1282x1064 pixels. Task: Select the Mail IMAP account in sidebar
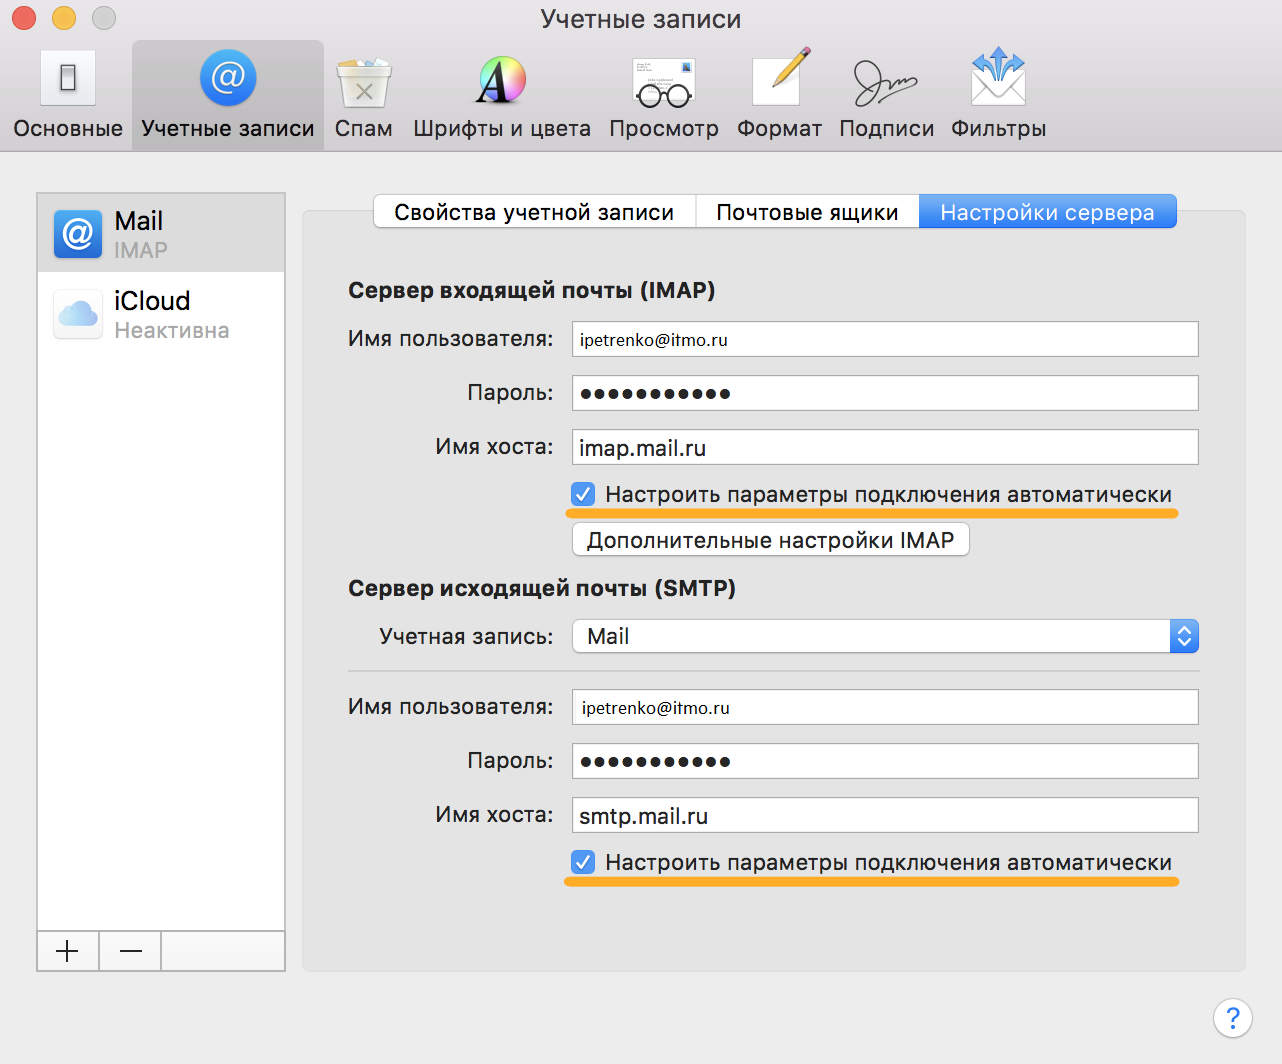point(161,233)
